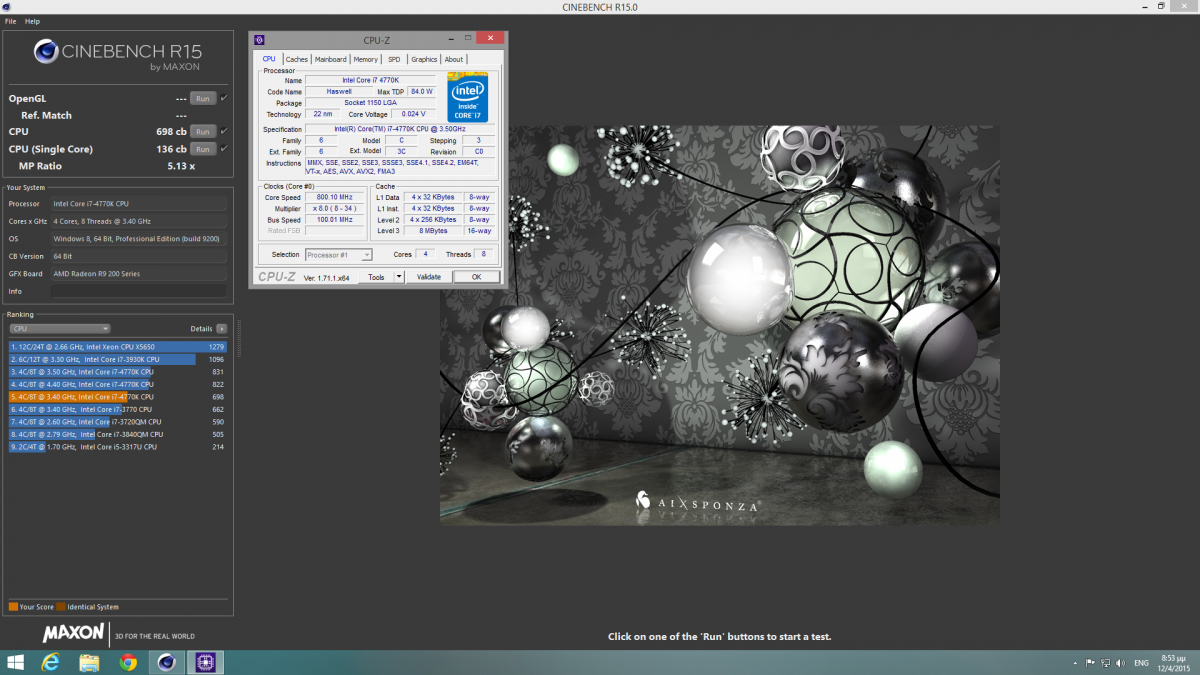The image size is (1200, 675).
Task: Open Google Chrome from the taskbar
Action: (x=128, y=663)
